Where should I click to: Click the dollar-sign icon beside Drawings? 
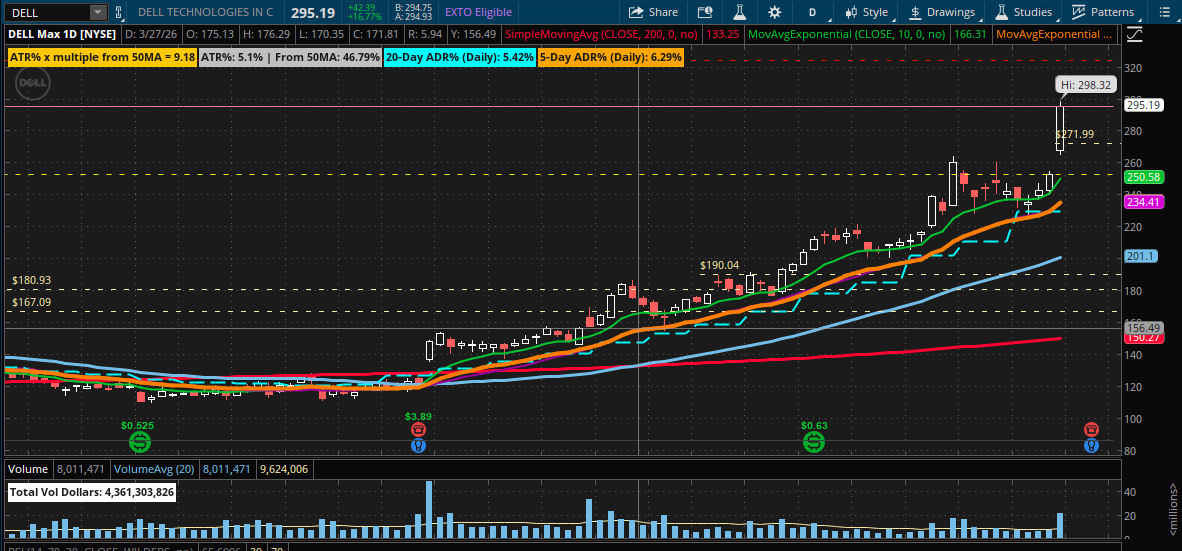[x=915, y=12]
